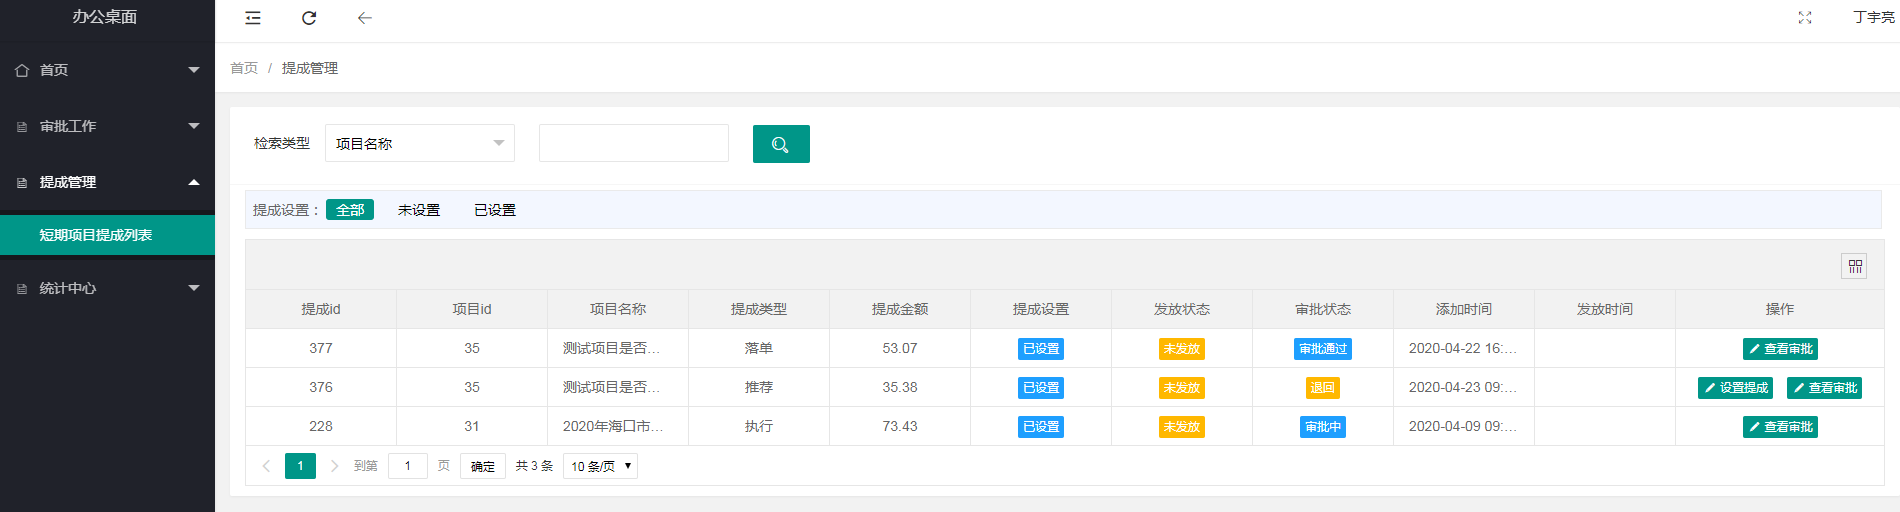Open the 10 条/页 page size dropdown
Viewport: 1900px width, 512px height.
pos(601,466)
